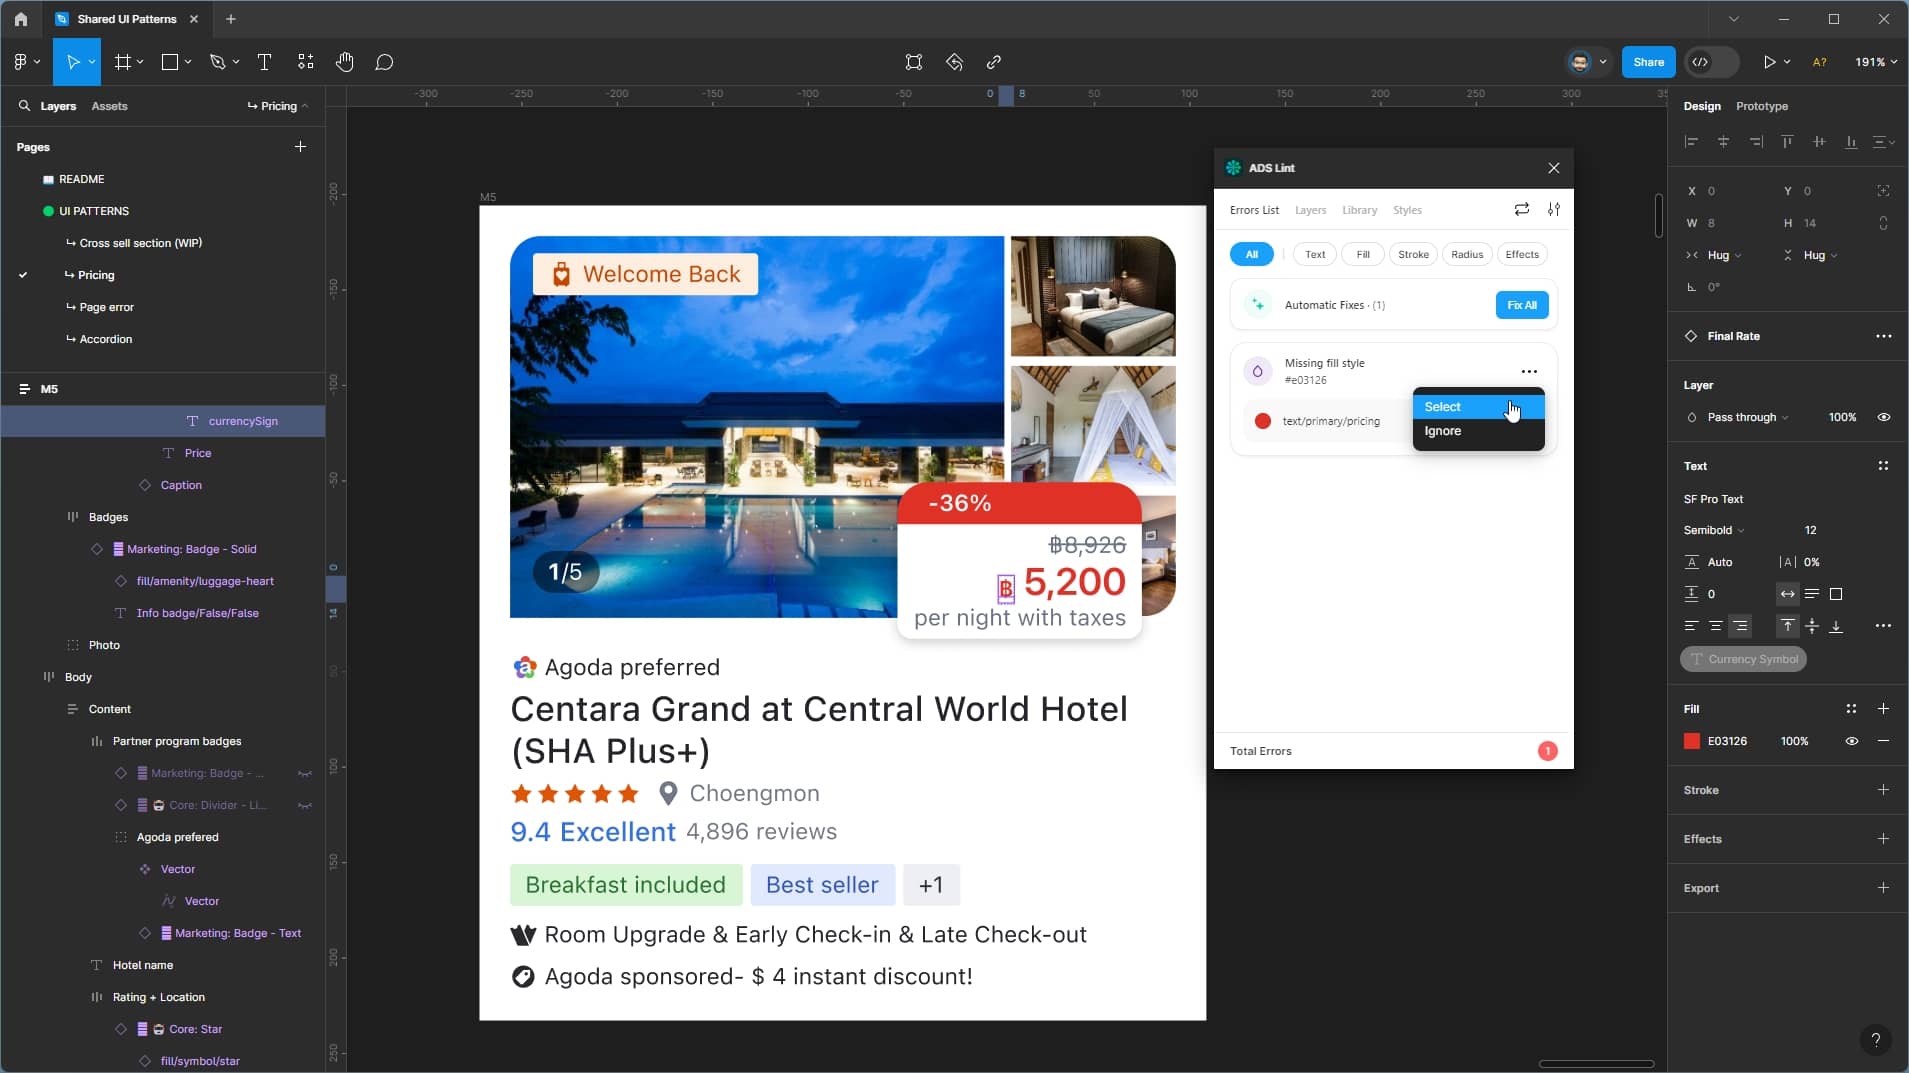1909x1073 pixels.
Task: Choose Ignore from the context menu
Action: (1442, 431)
